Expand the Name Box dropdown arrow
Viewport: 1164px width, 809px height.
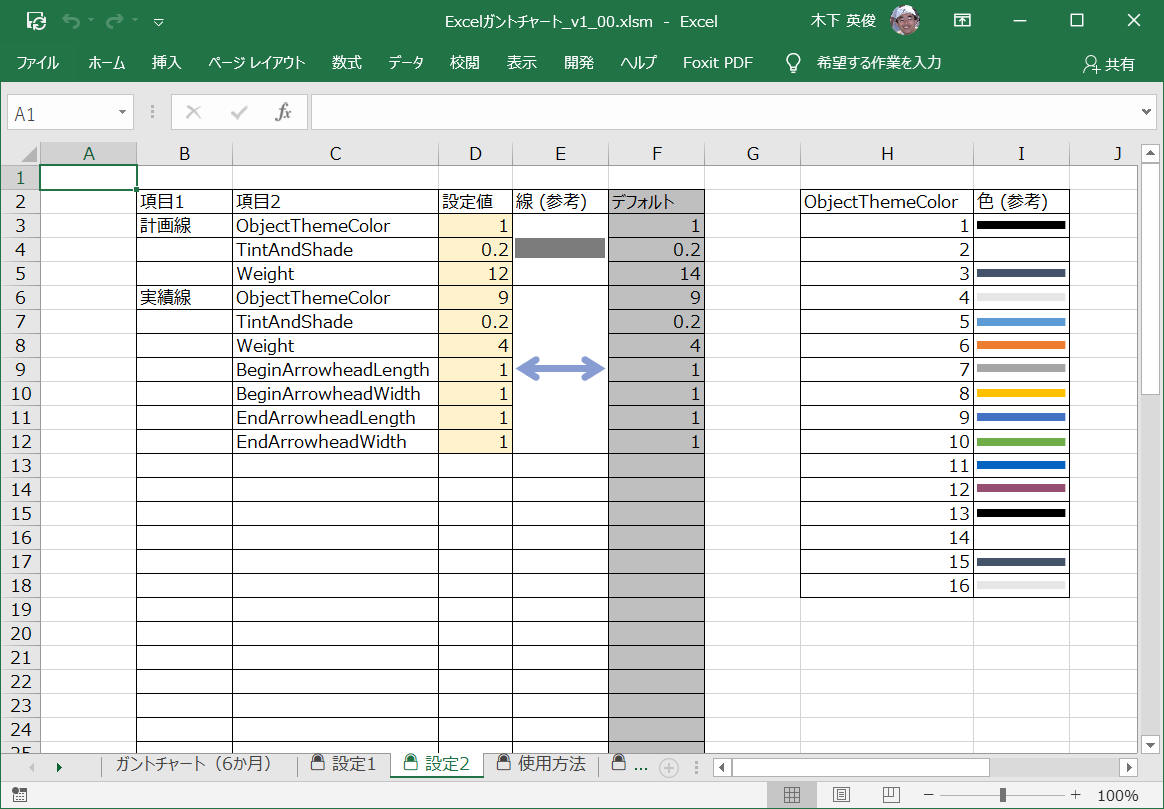tap(123, 113)
